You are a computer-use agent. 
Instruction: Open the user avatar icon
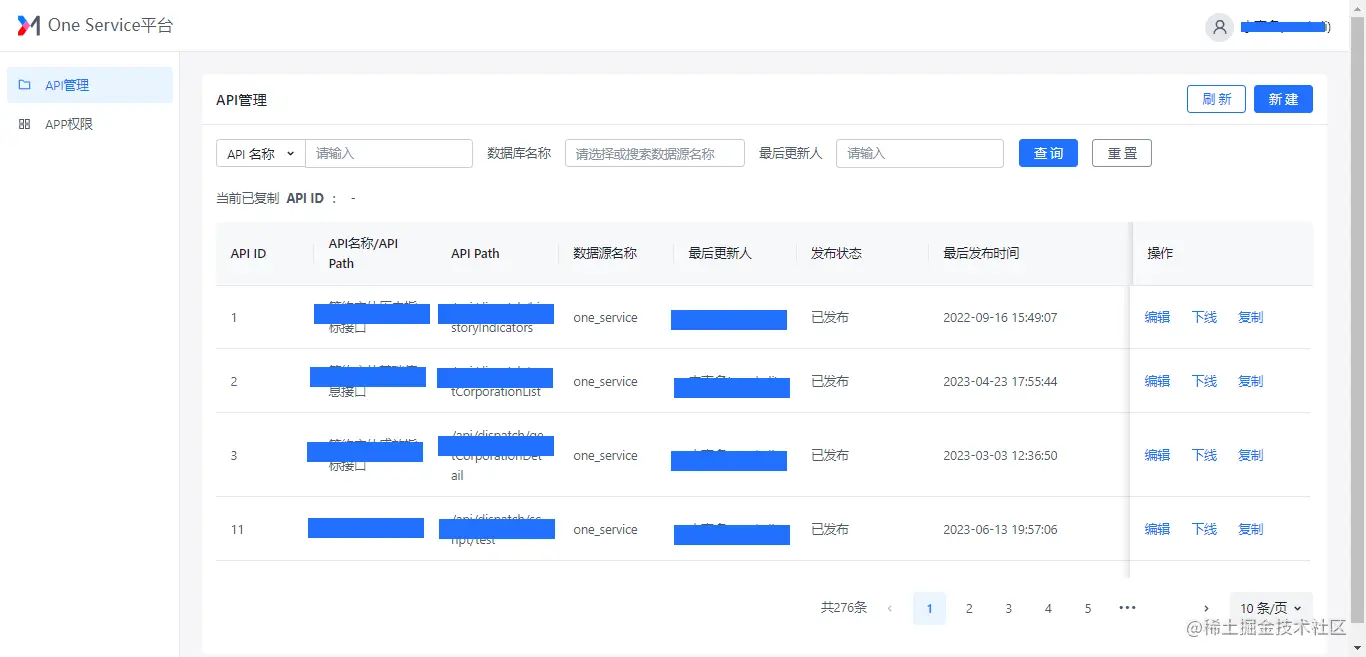(1219, 28)
